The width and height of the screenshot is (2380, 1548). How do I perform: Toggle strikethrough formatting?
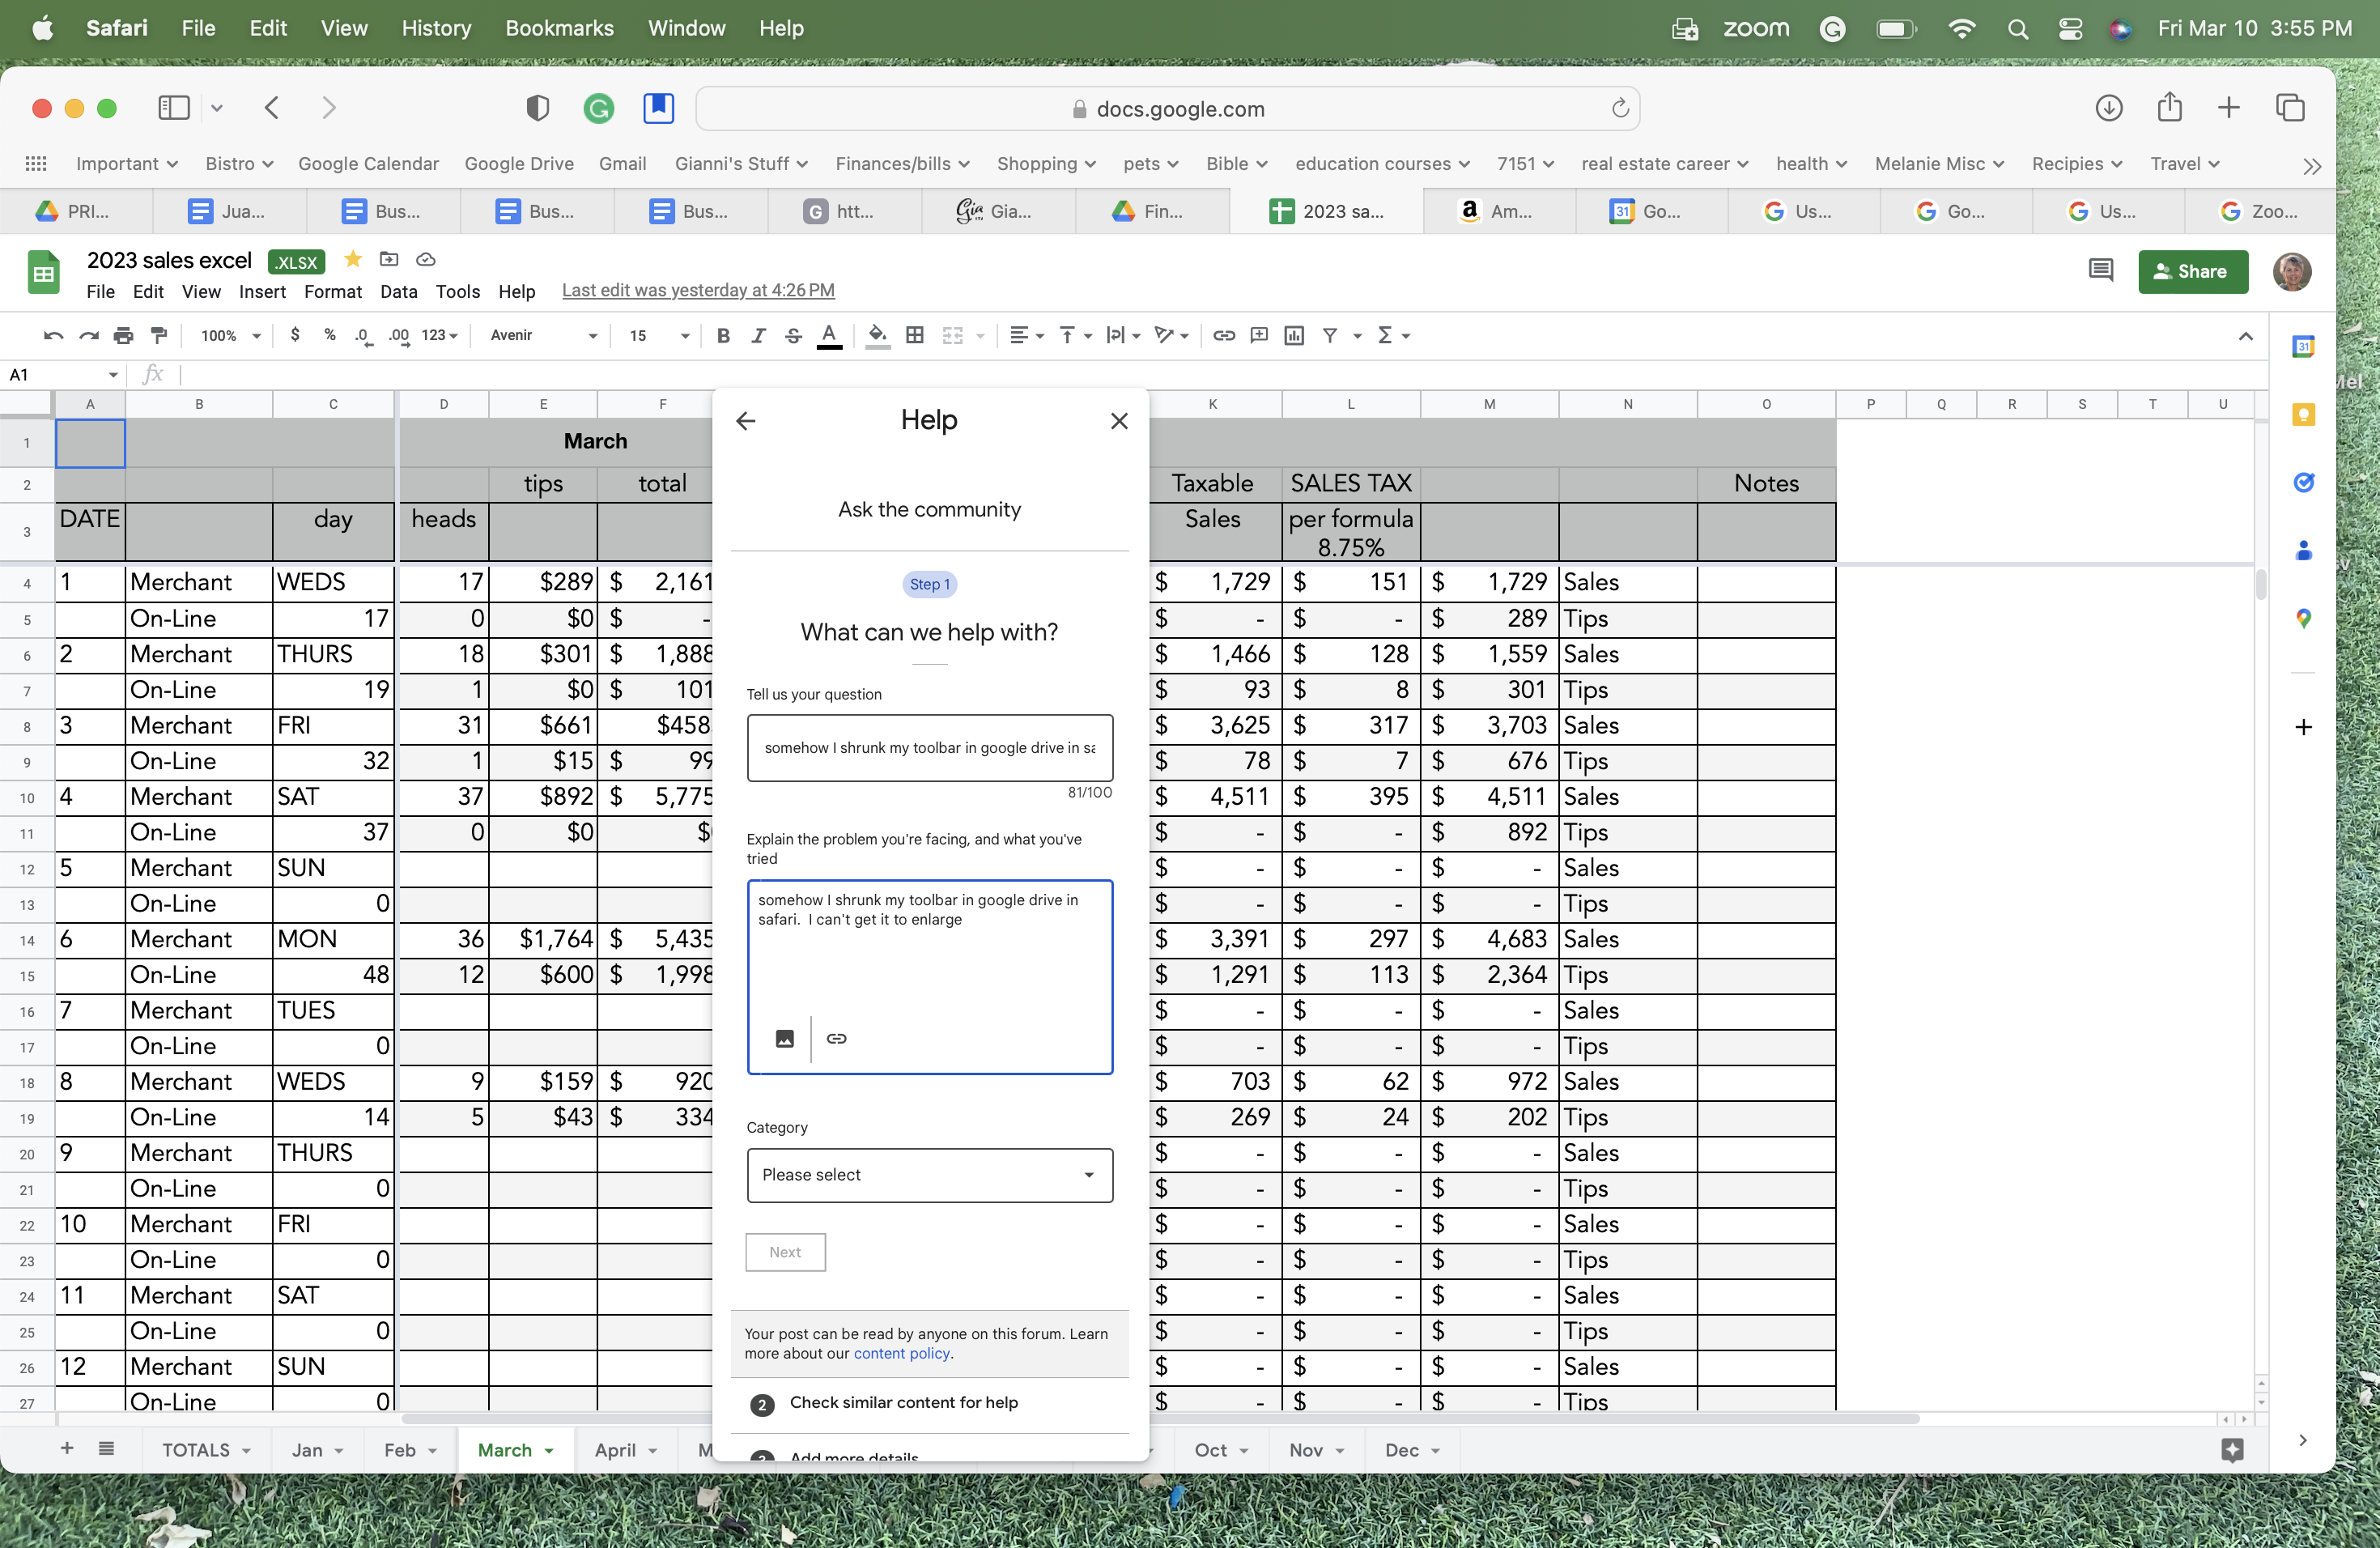coord(793,335)
